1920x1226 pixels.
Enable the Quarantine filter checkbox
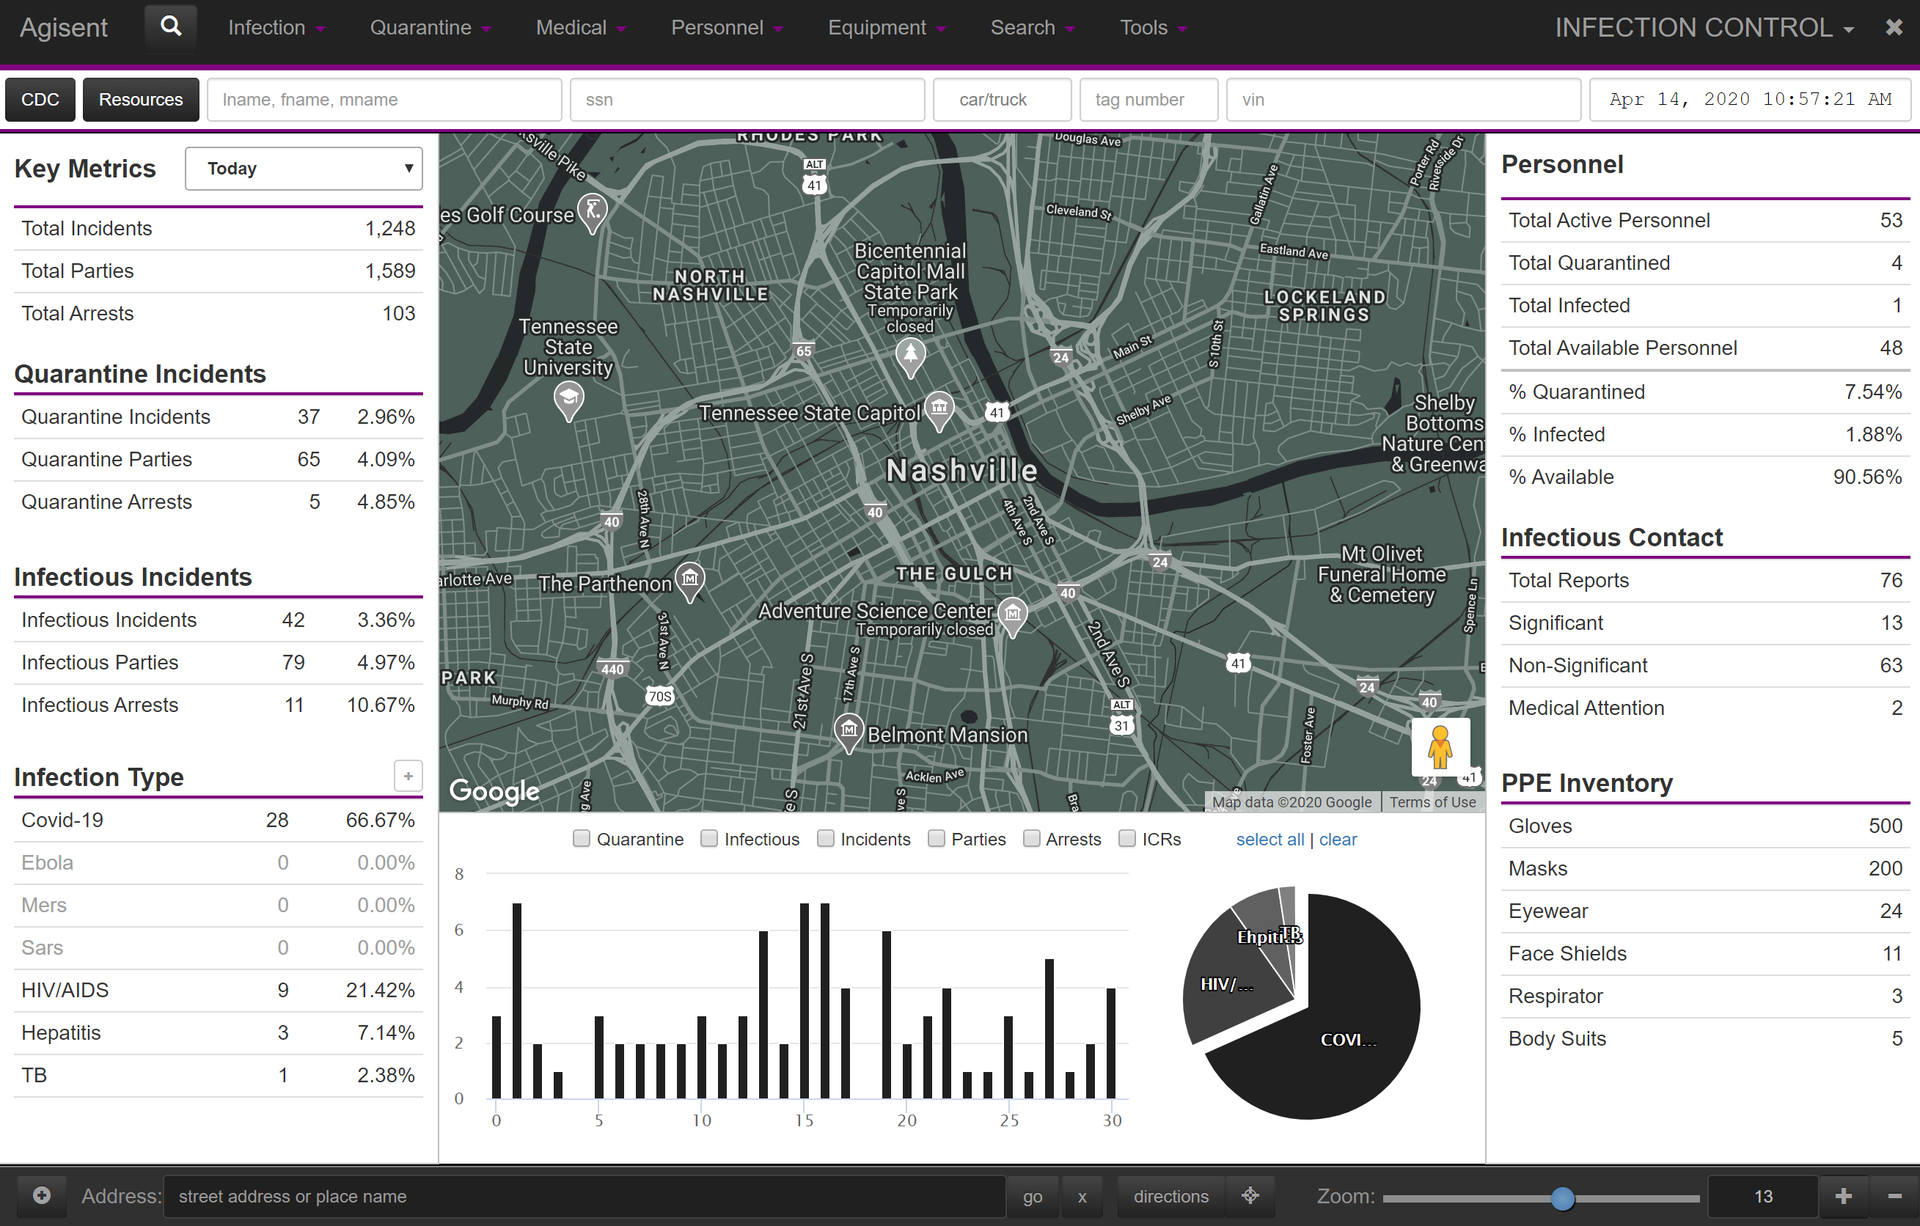click(580, 839)
